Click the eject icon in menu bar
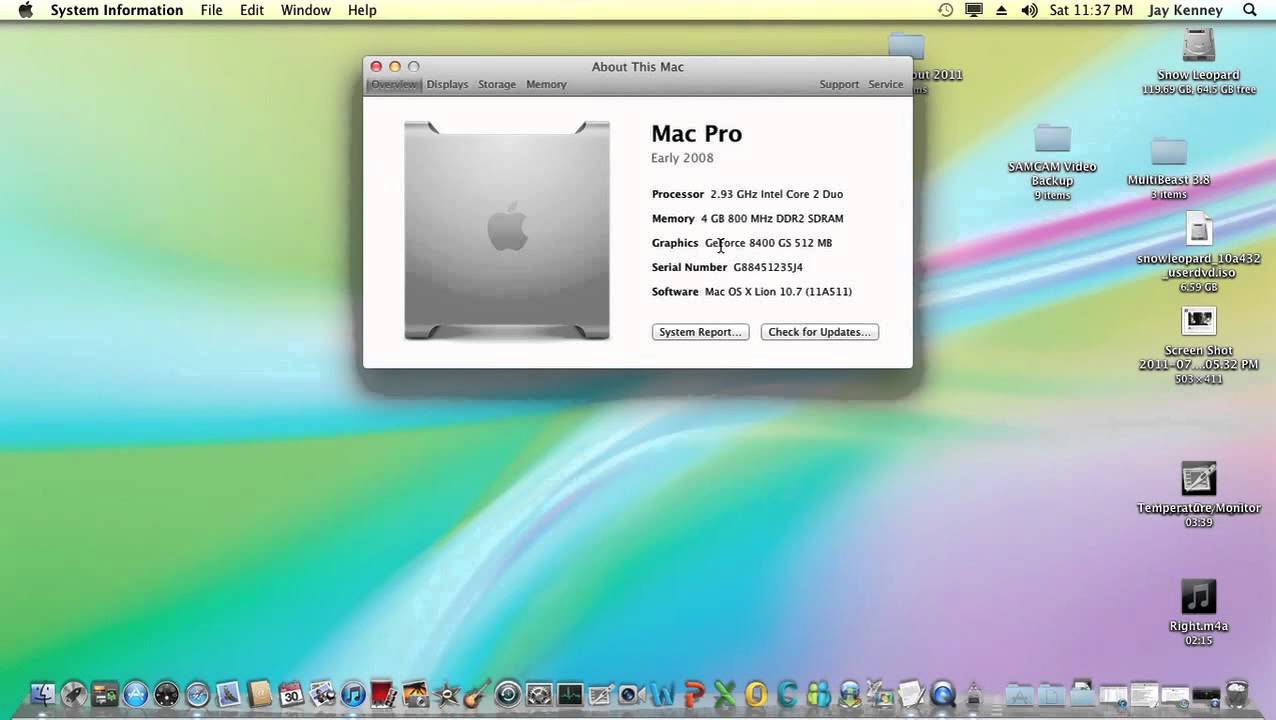1276x720 pixels. (x=1001, y=10)
